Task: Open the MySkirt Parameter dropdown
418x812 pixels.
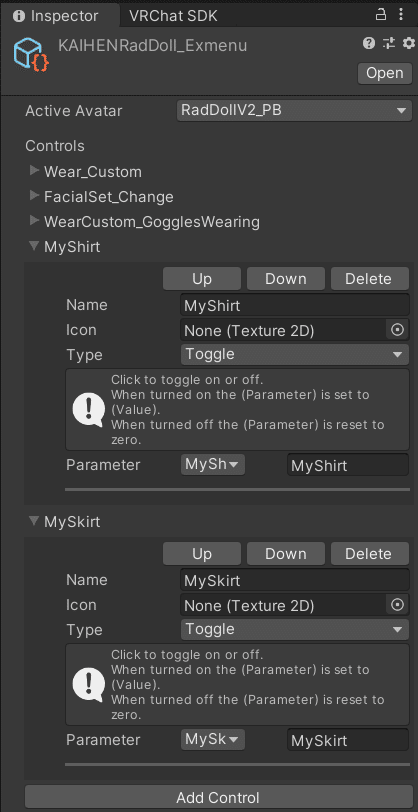Action: pos(213,740)
